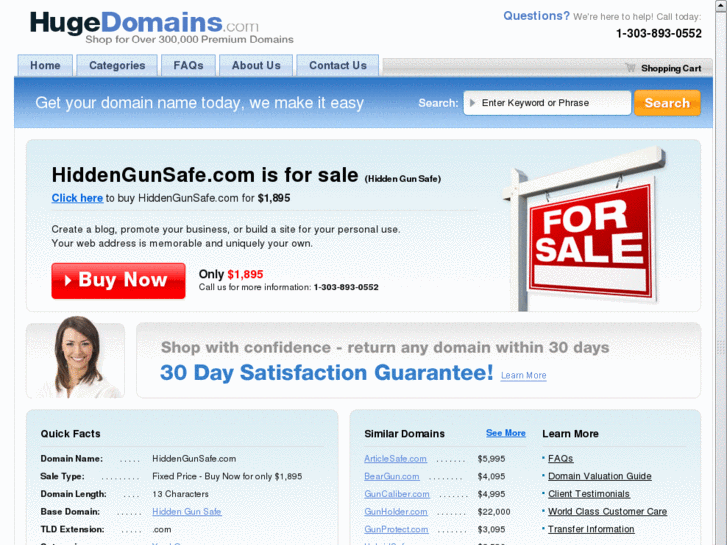This screenshot has height=545, width=727.
Task: Click the $4,995 price for GunCaliber.com
Action: coord(491,494)
